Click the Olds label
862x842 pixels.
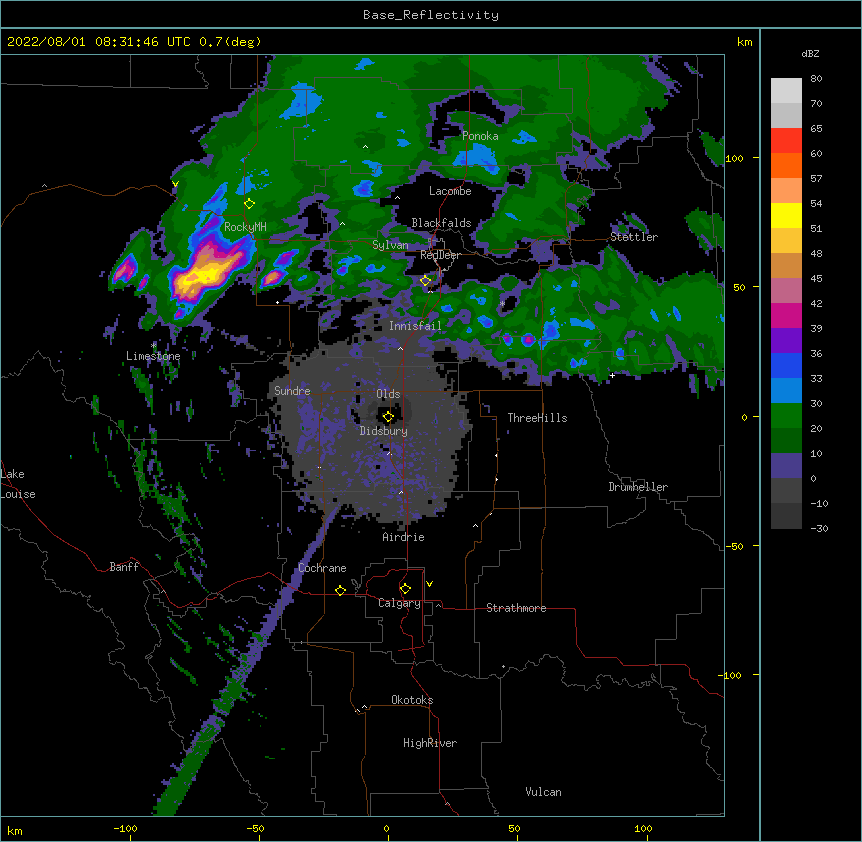(x=388, y=394)
